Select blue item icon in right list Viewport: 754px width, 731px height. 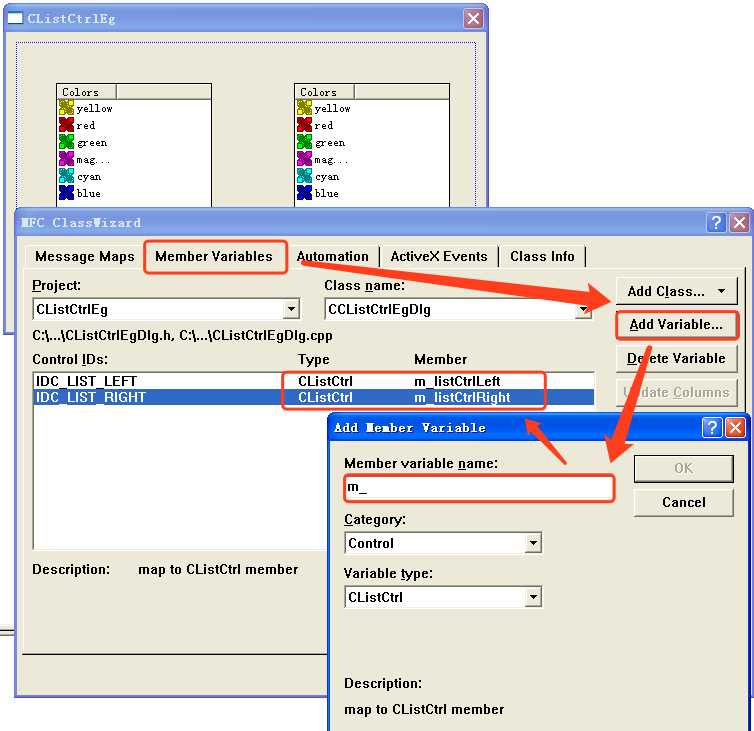[x=304, y=192]
